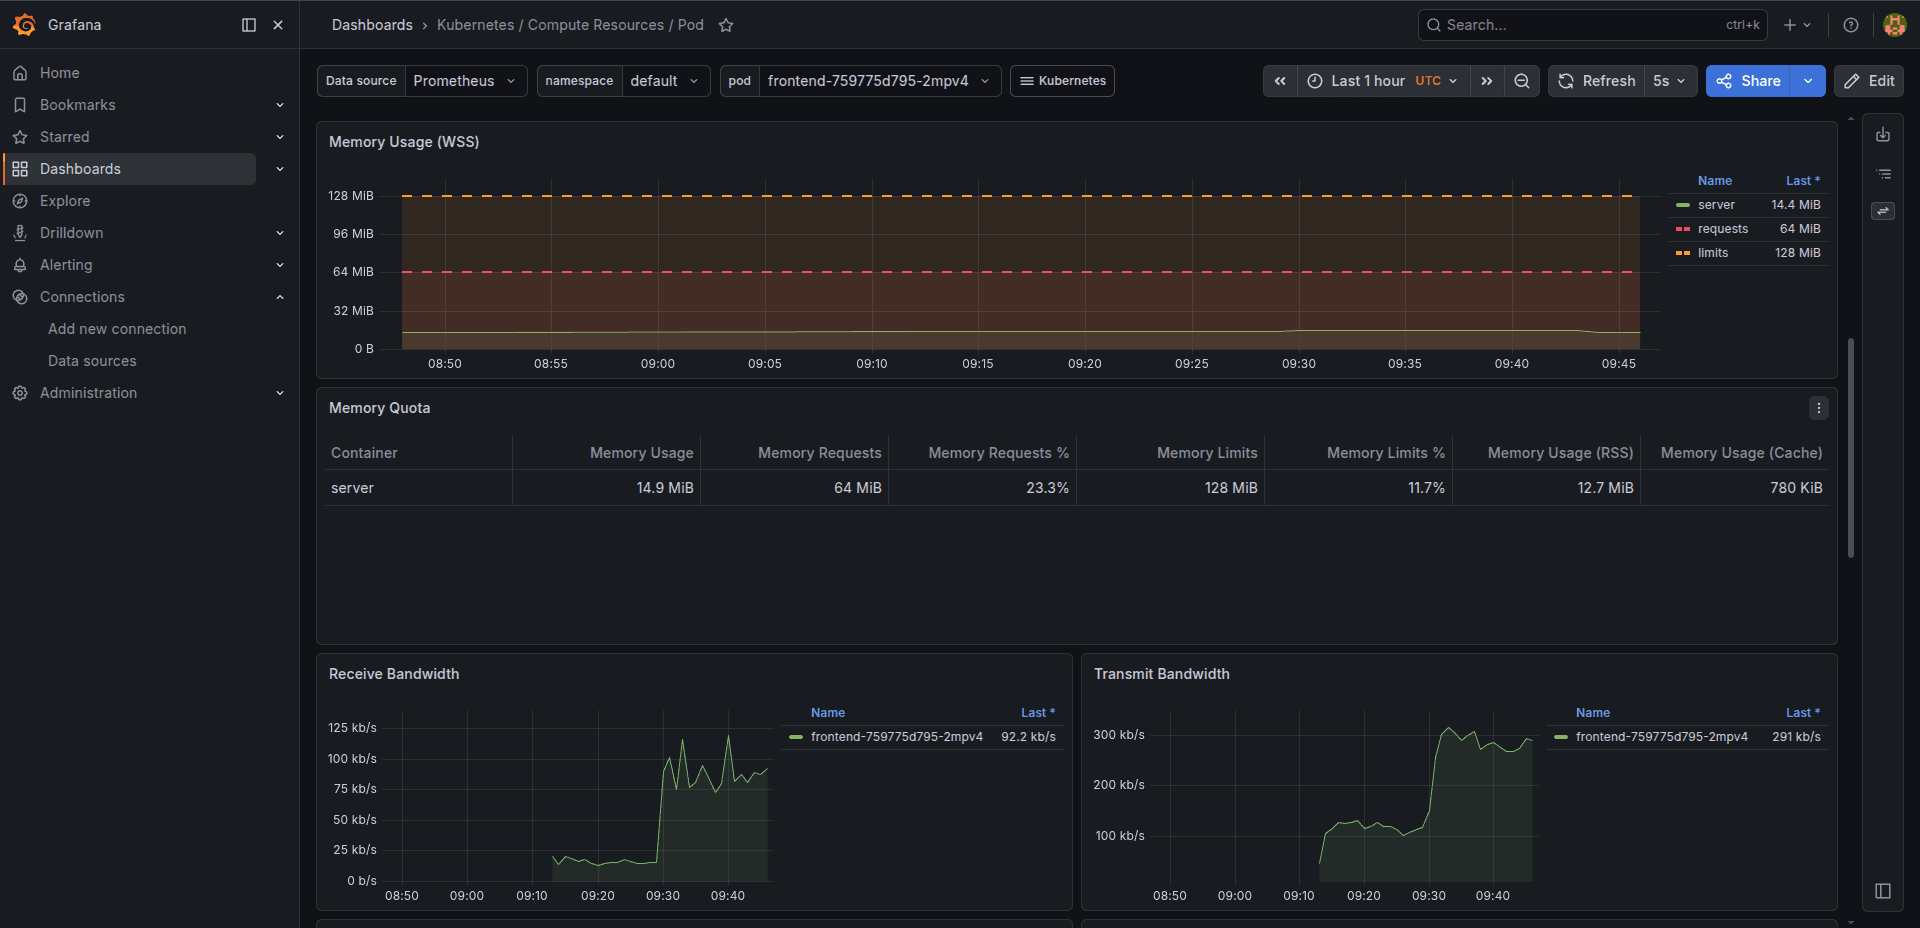The image size is (1920, 928).
Task: Expand the Alerting section chevron
Action: tap(280, 265)
